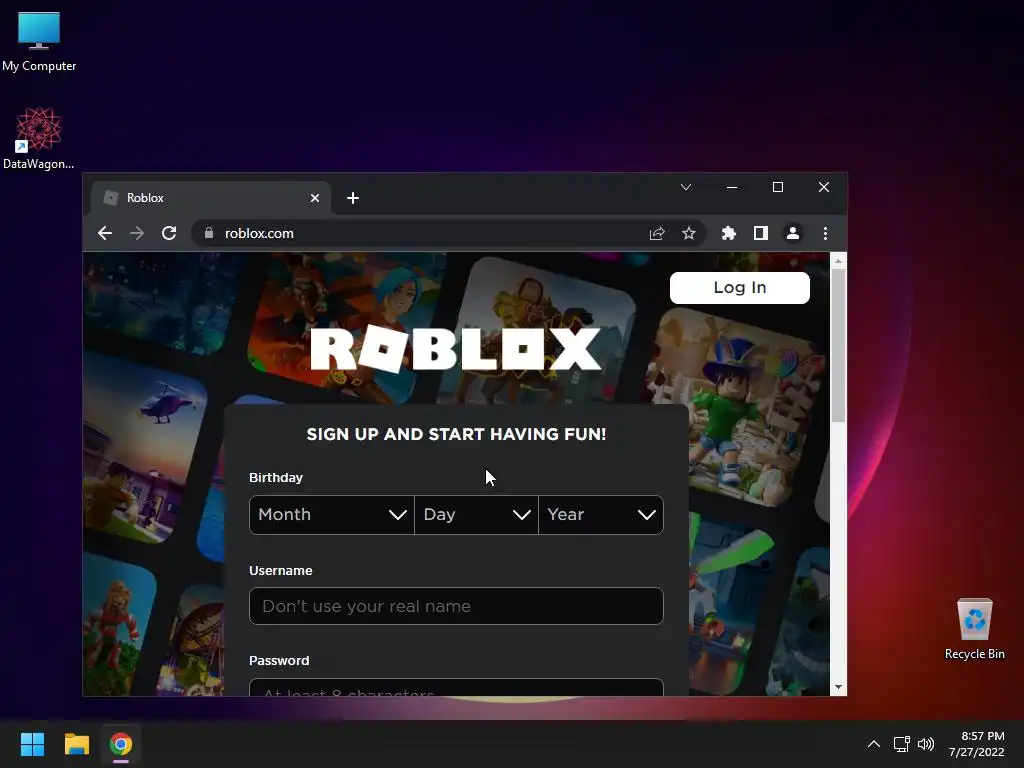Screen dimensions: 1024x768
Task: Open the clock showing 8:57 PM
Action: click(976, 744)
